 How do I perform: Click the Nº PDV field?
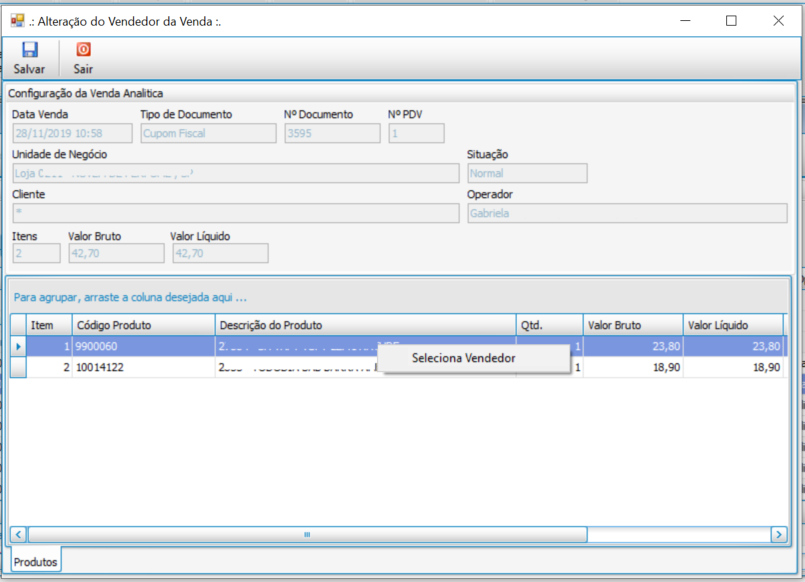(416, 133)
